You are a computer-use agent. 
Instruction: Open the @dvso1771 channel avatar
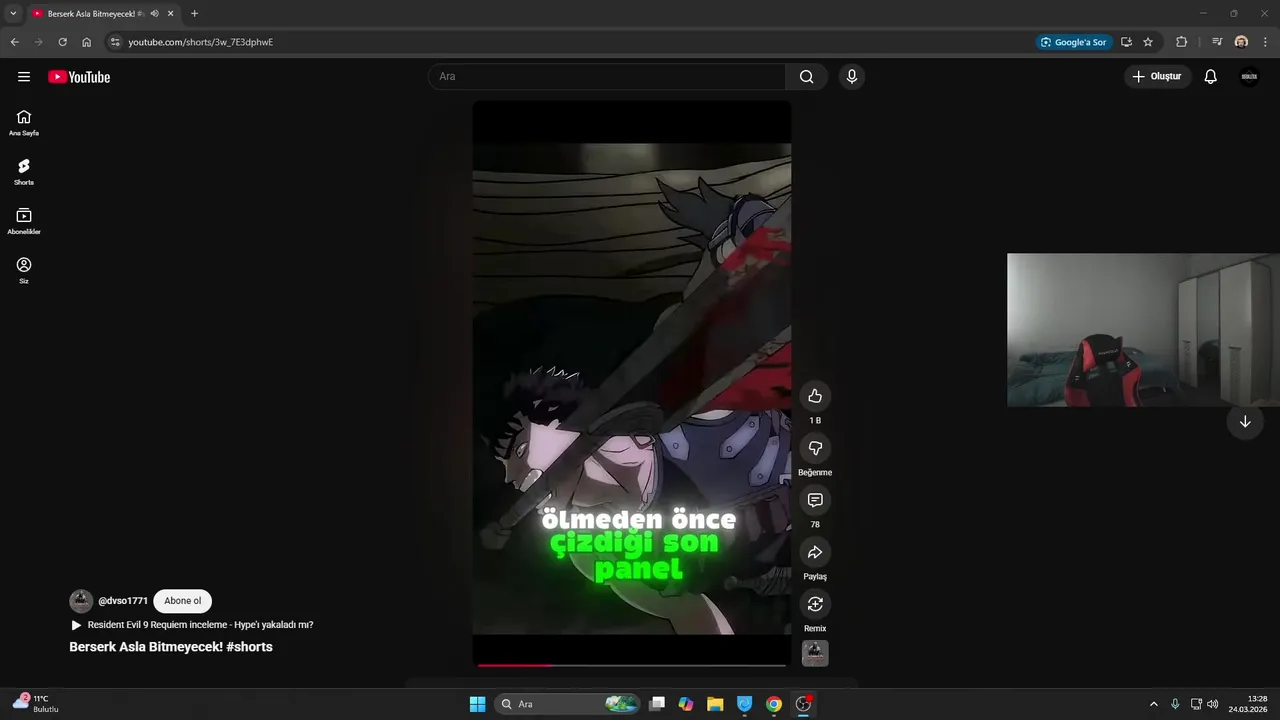[81, 601]
